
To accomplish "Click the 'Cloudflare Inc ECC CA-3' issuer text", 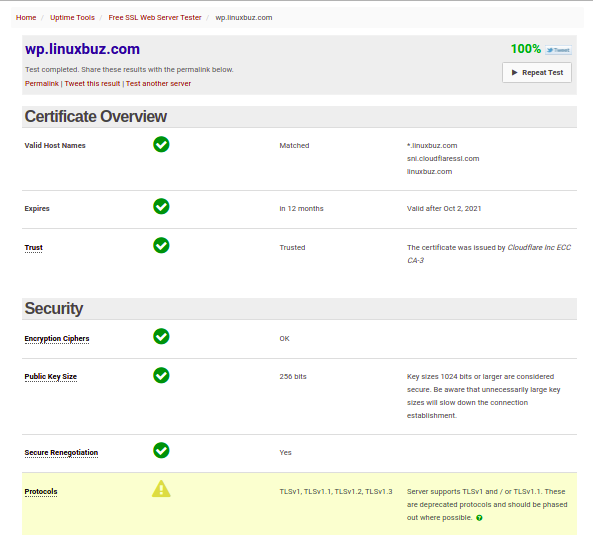I will (489, 254).
